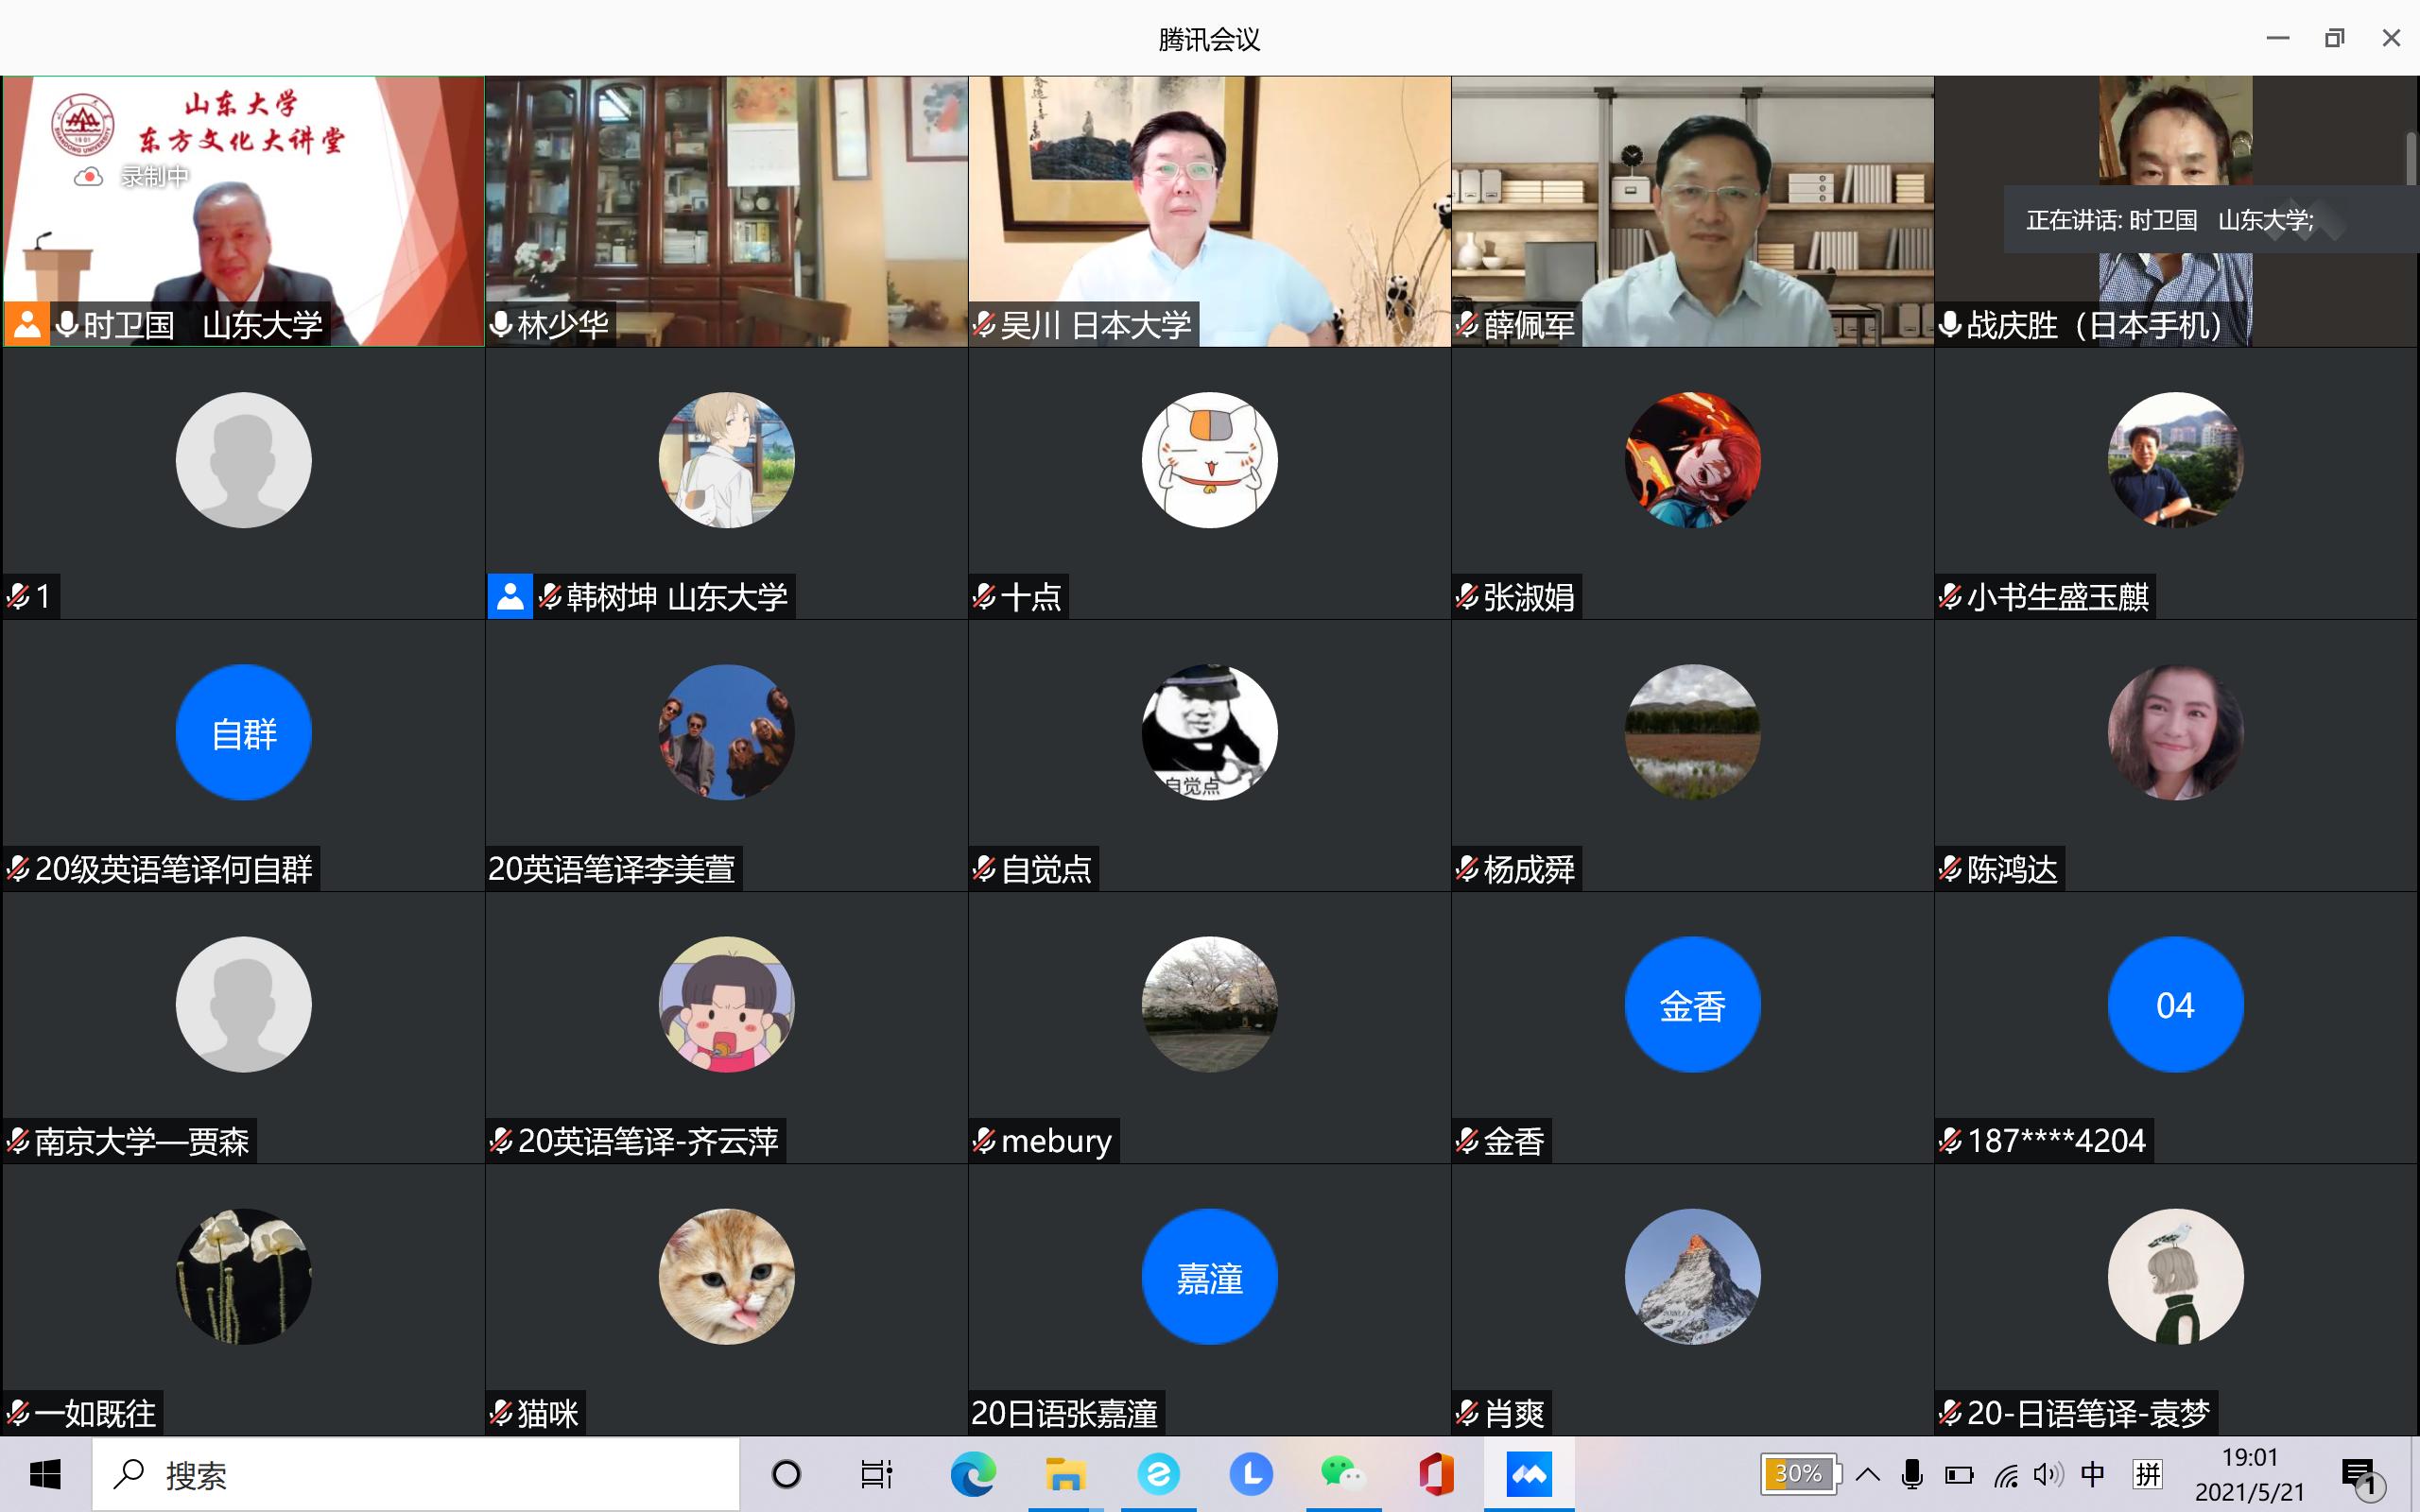Open the Windows Start menu

[45, 1474]
